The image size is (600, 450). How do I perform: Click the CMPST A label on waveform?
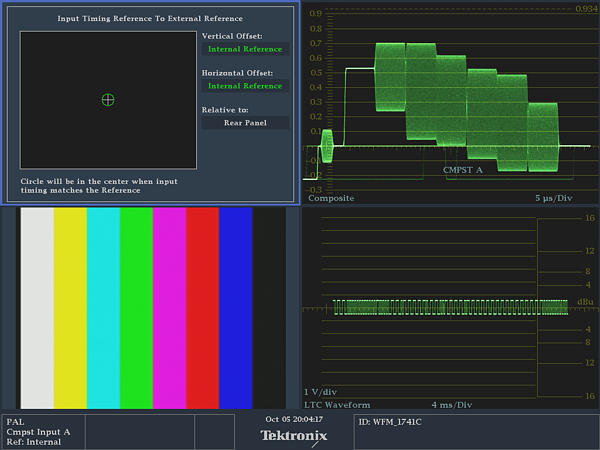pos(463,170)
